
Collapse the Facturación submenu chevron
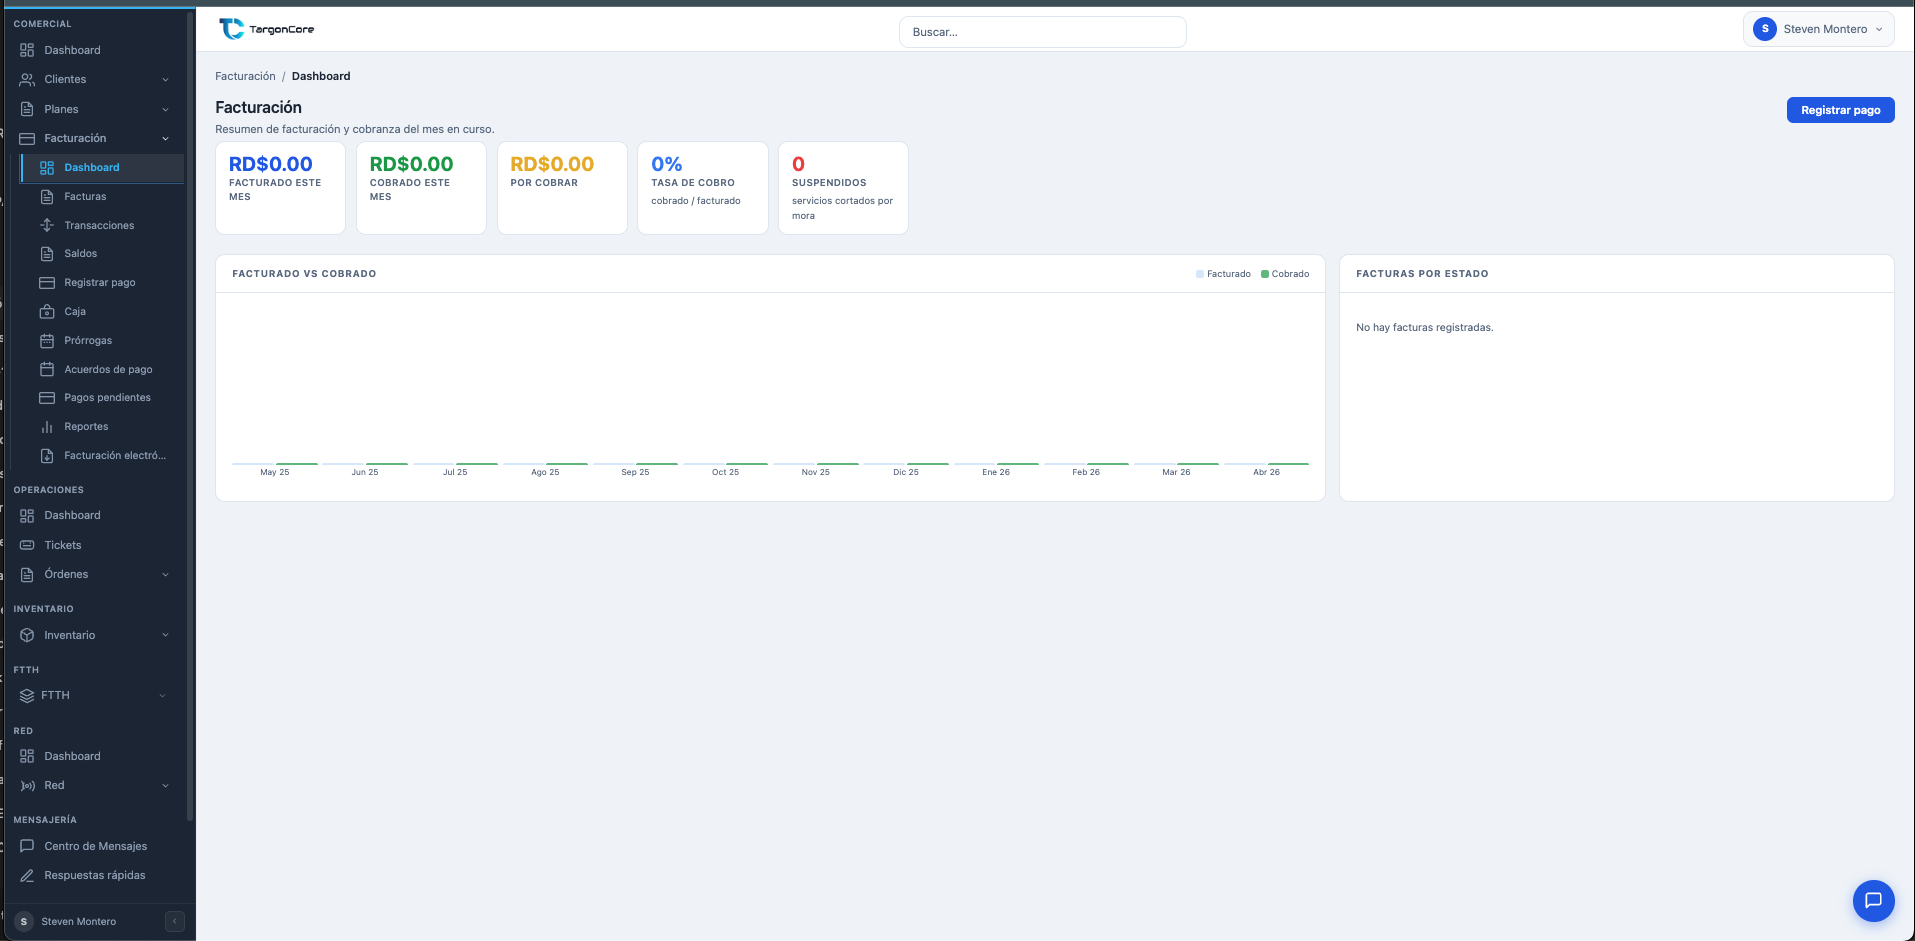pos(165,139)
